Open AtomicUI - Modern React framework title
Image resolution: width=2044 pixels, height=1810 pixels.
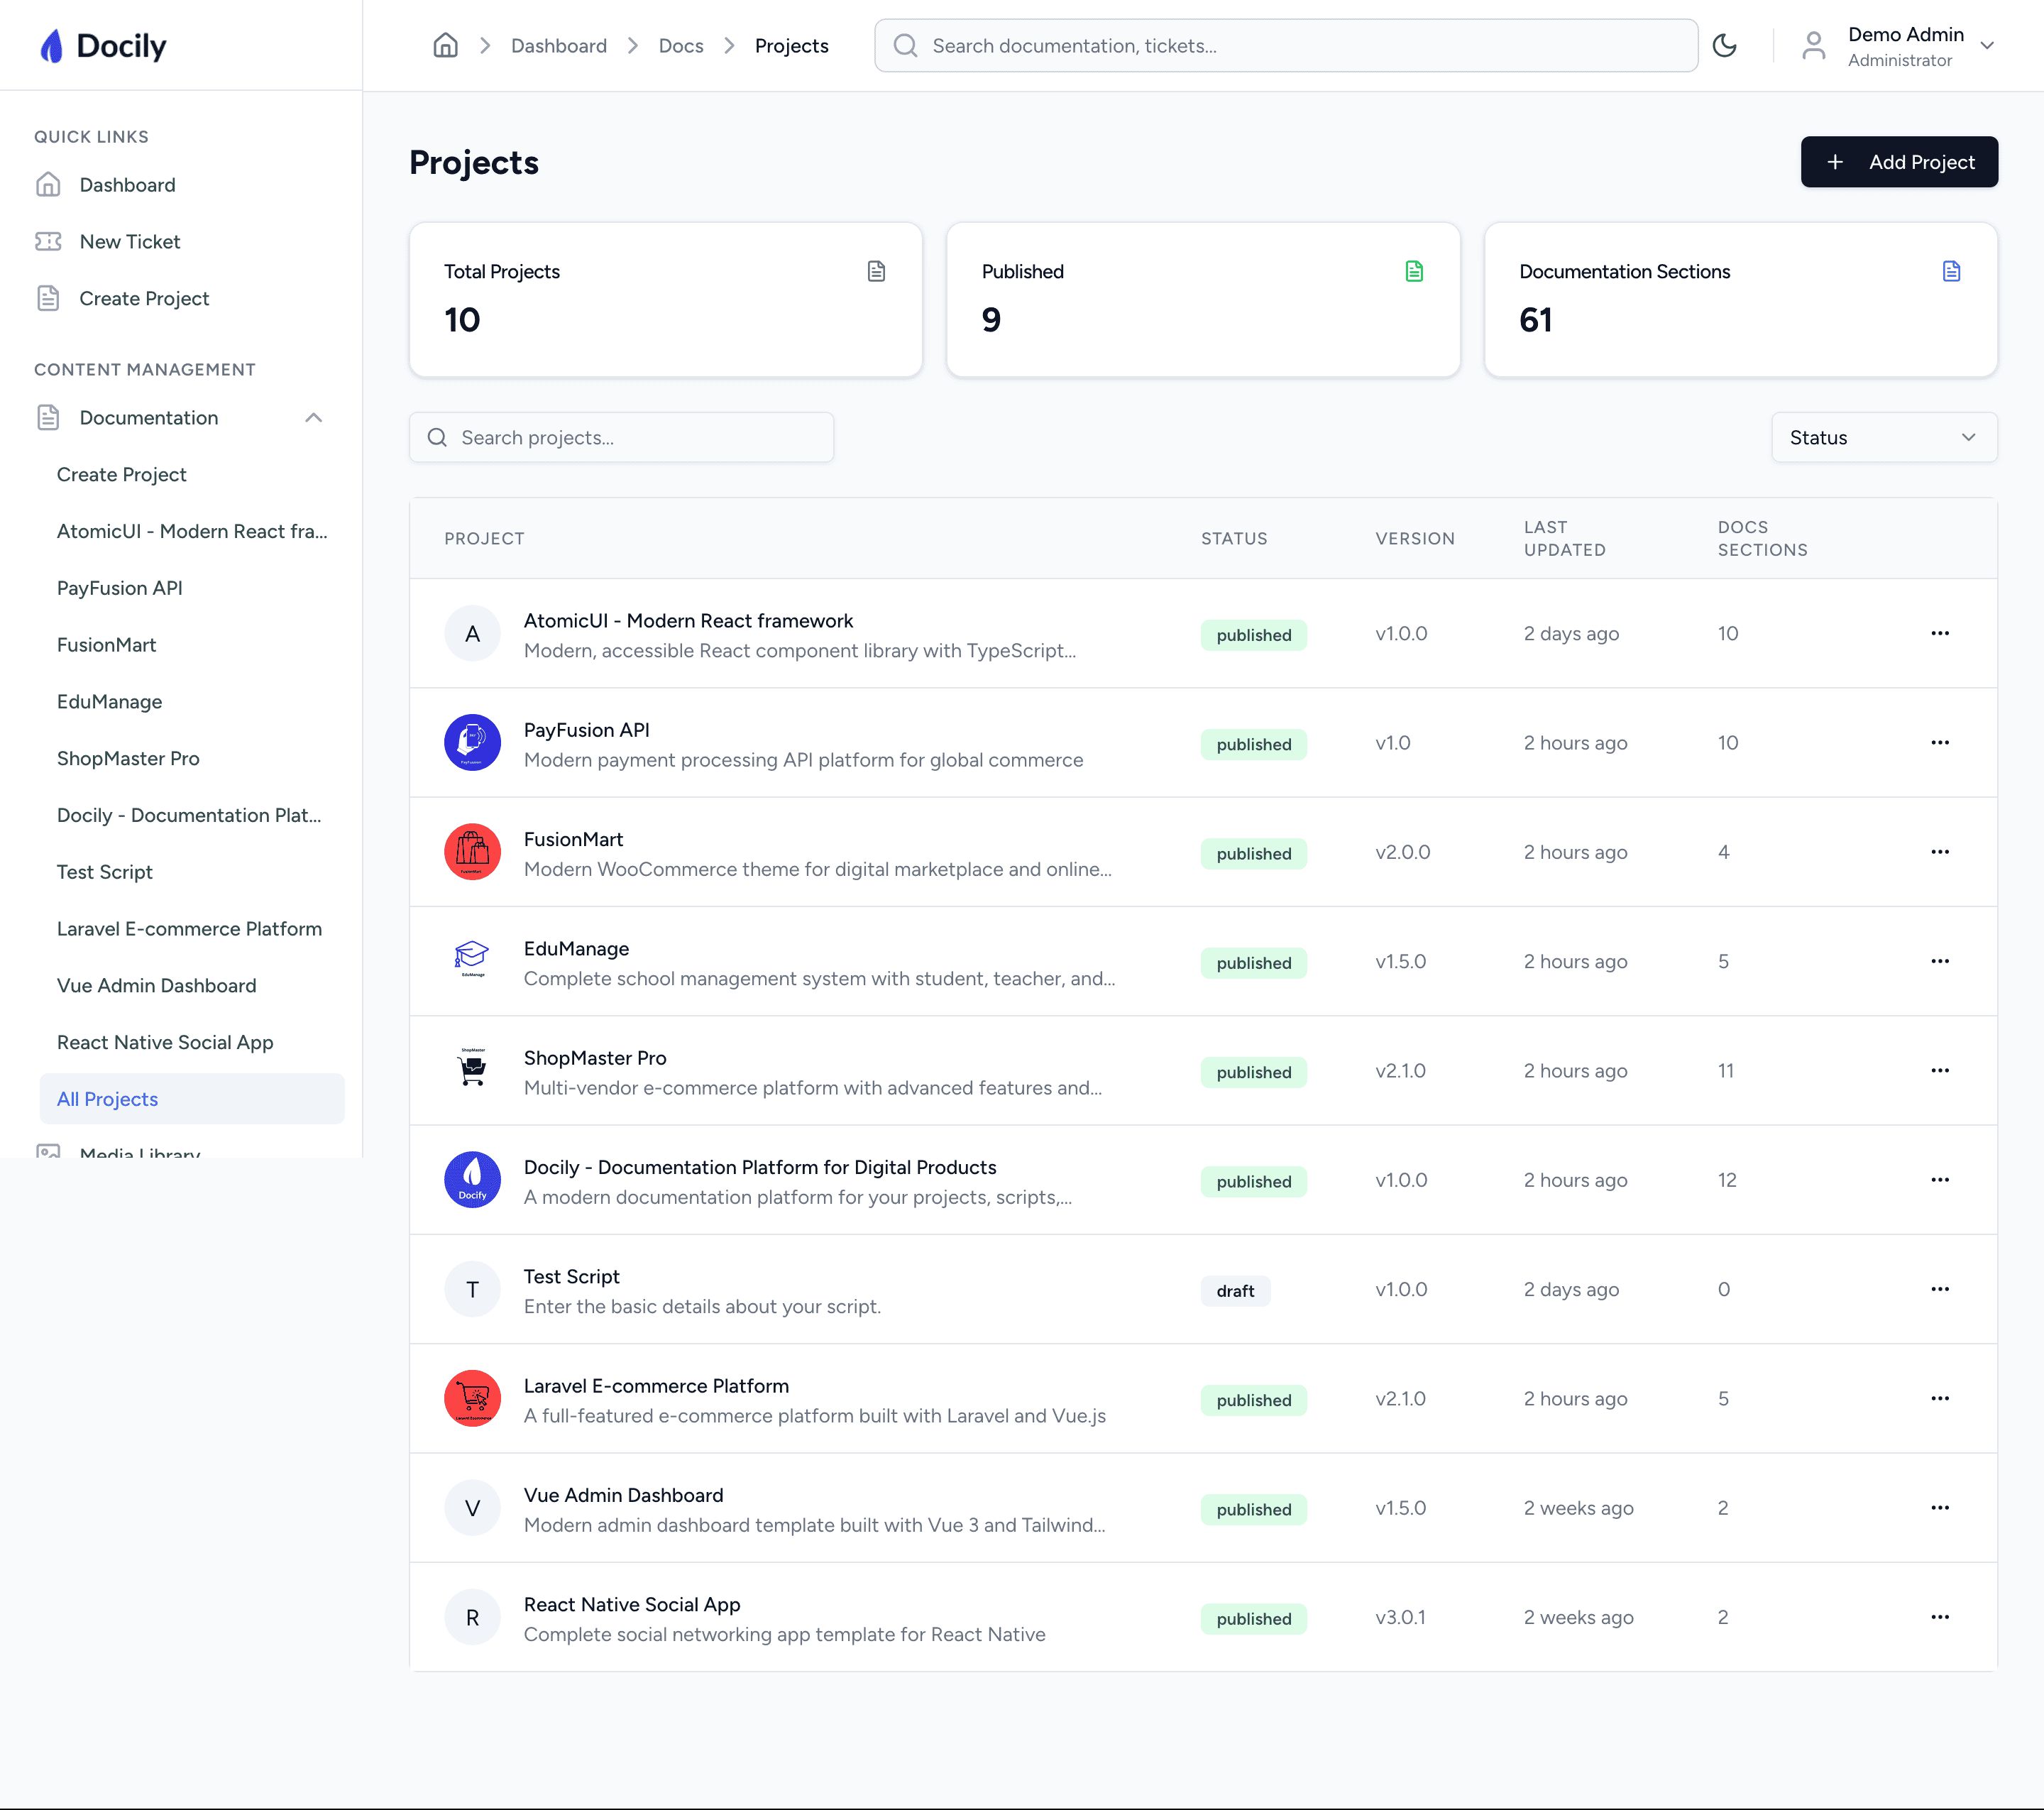tap(688, 621)
